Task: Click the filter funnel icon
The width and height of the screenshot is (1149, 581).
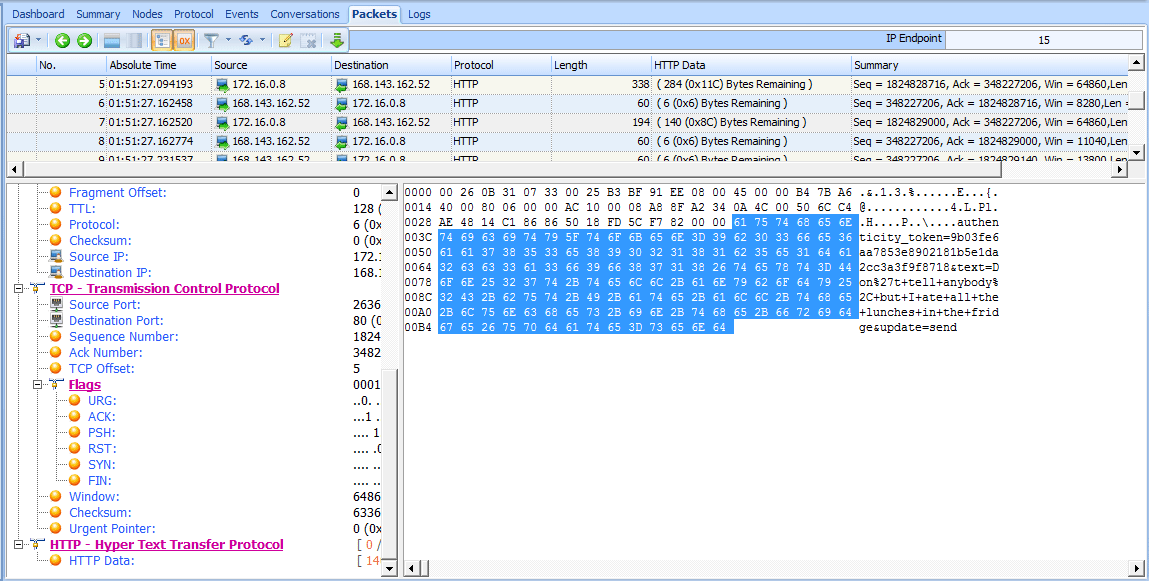Action: (x=211, y=40)
